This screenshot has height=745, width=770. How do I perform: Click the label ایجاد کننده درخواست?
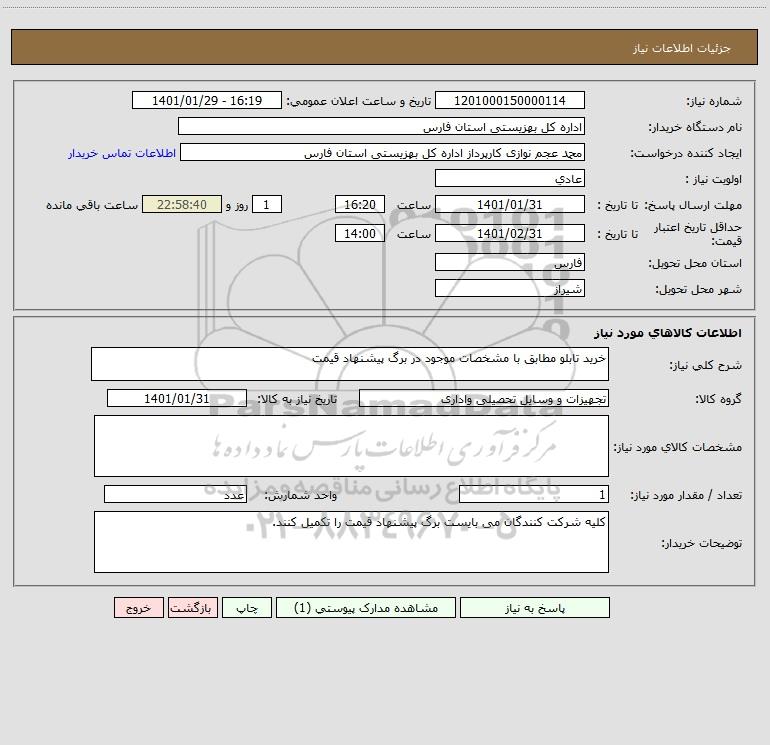click(x=686, y=153)
